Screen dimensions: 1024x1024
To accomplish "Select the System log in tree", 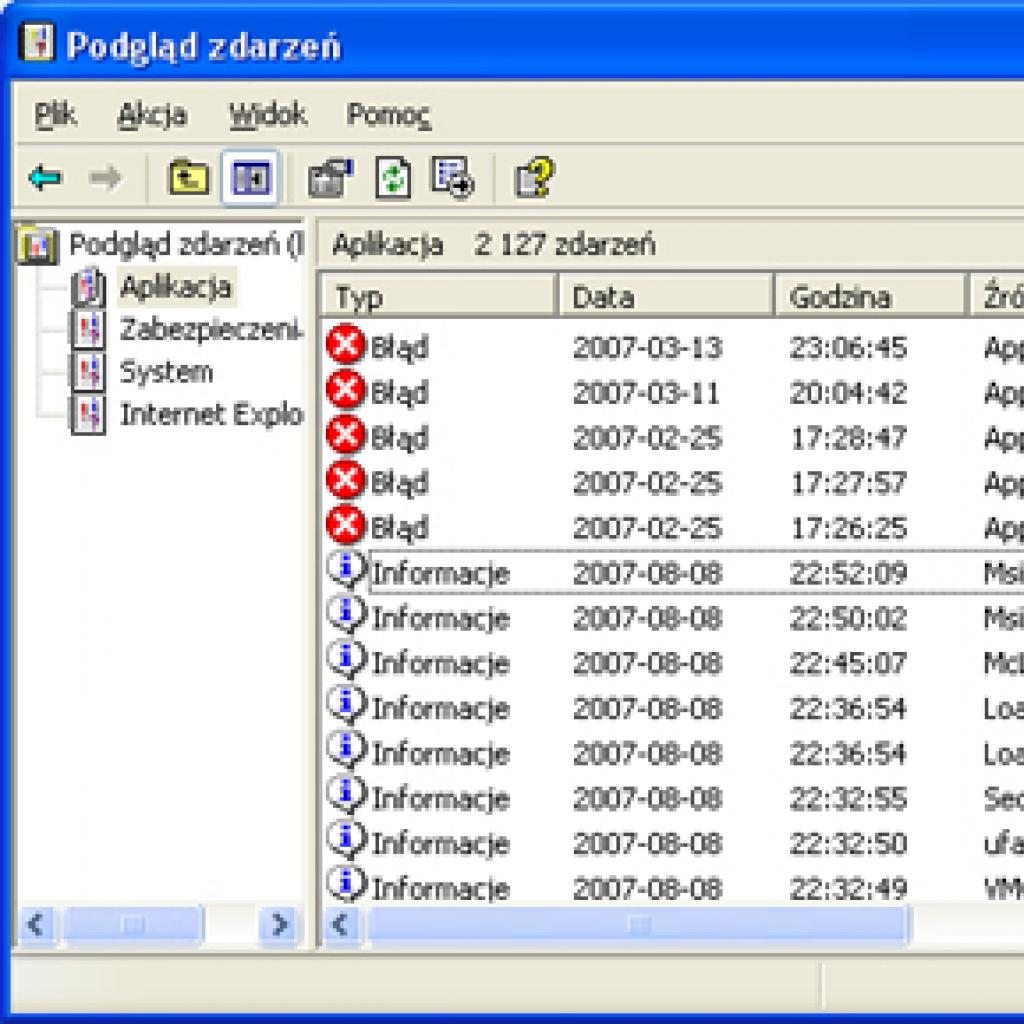I will (x=165, y=372).
